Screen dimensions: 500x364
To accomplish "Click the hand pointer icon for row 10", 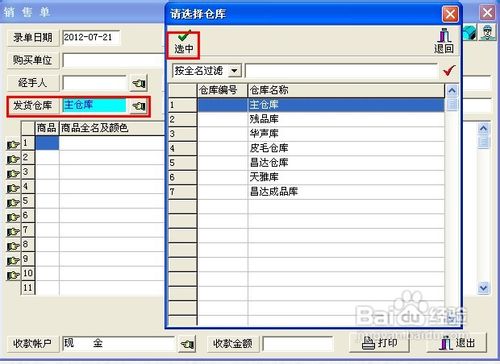I will [x=13, y=275].
